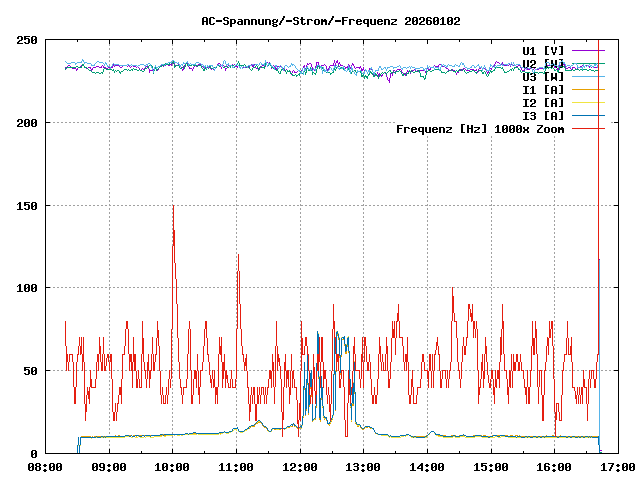Click the 10:00 x-axis time label
The width and height of the screenshot is (640, 480).
(172, 467)
